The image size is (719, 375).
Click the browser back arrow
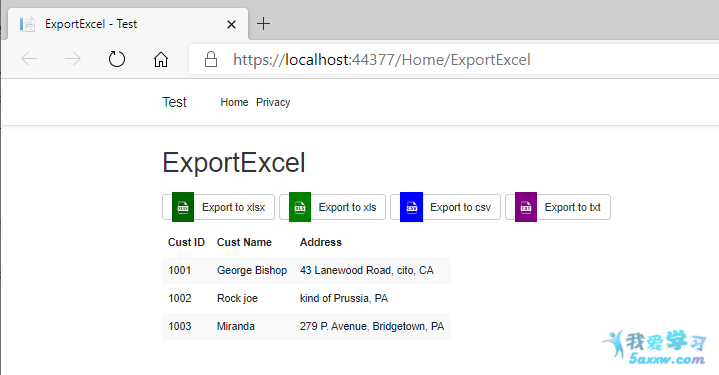click(29, 59)
